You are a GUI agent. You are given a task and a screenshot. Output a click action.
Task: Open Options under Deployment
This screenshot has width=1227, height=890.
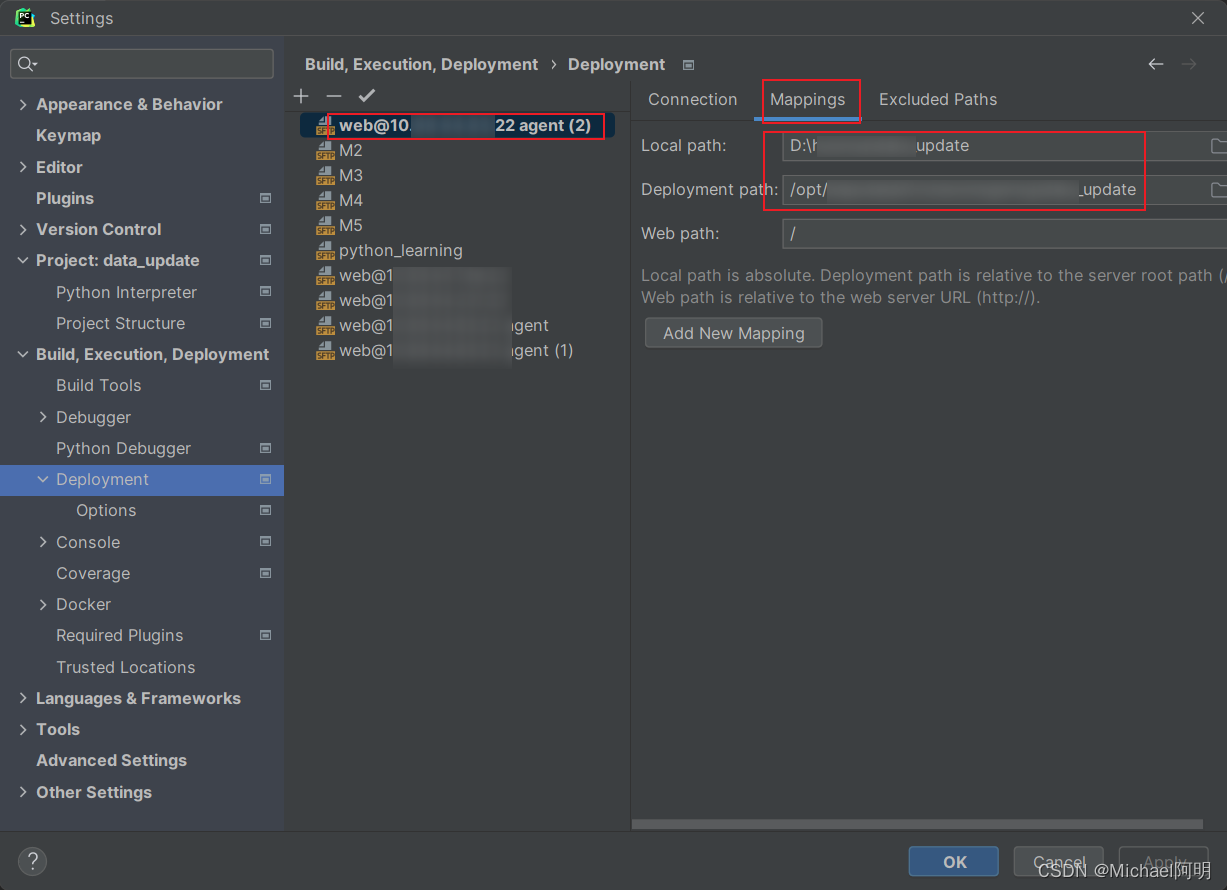106,510
